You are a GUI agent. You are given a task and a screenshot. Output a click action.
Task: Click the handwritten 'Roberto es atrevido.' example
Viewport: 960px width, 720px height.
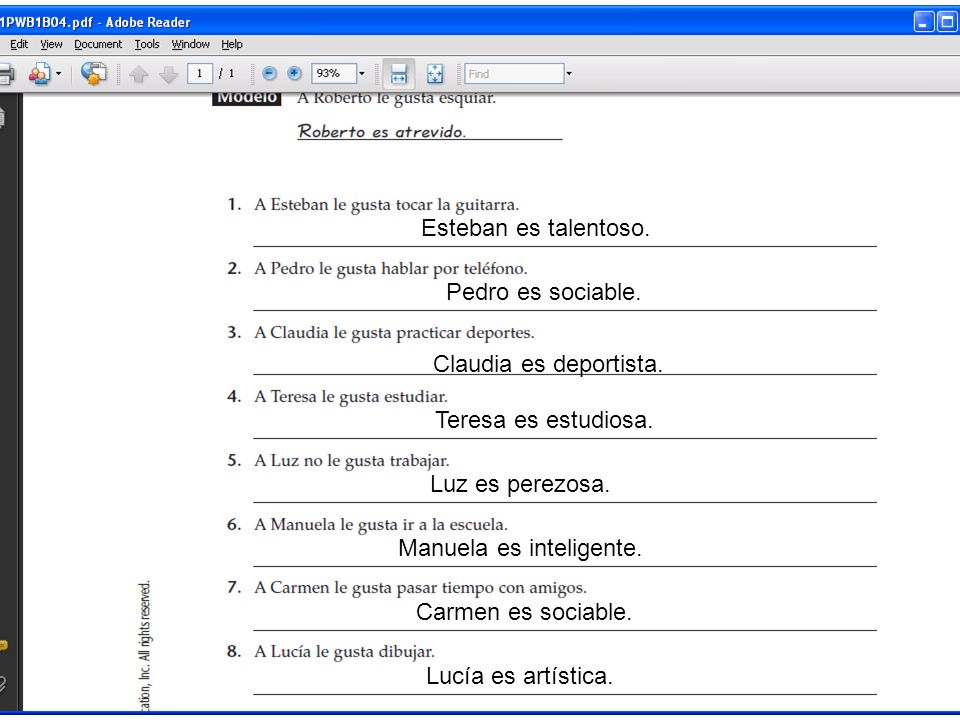381,131
